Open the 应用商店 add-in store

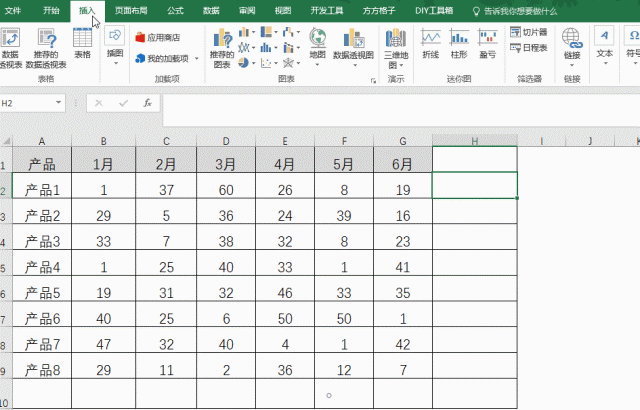158,38
